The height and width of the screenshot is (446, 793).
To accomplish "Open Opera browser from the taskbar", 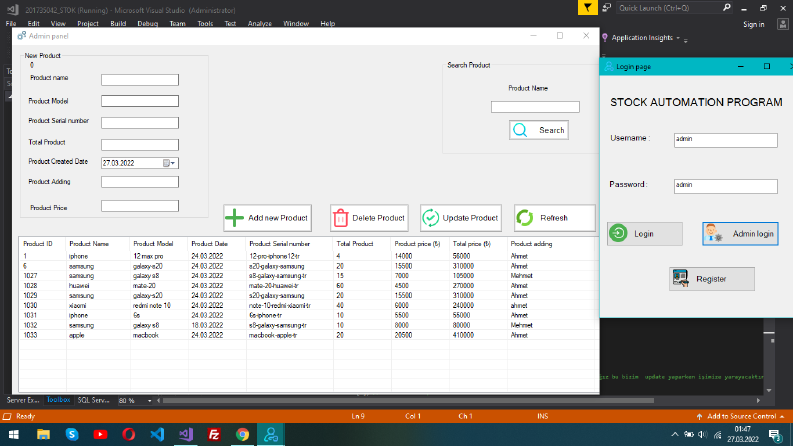I will [x=128, y=434].
